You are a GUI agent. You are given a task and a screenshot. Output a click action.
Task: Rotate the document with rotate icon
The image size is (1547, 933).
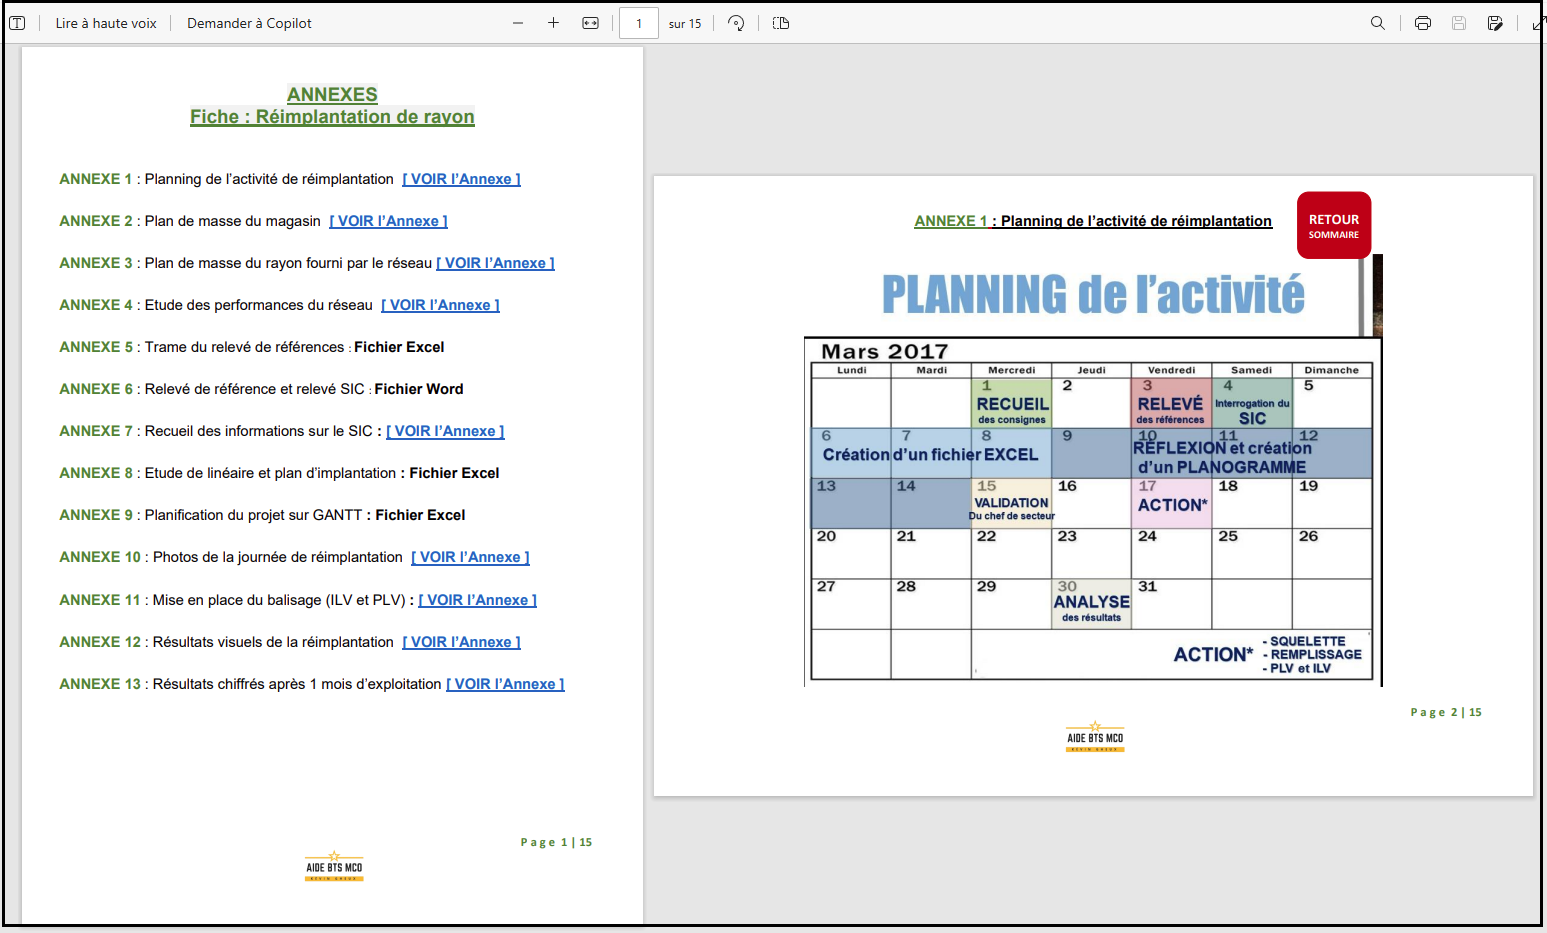(x=736, y=23)
